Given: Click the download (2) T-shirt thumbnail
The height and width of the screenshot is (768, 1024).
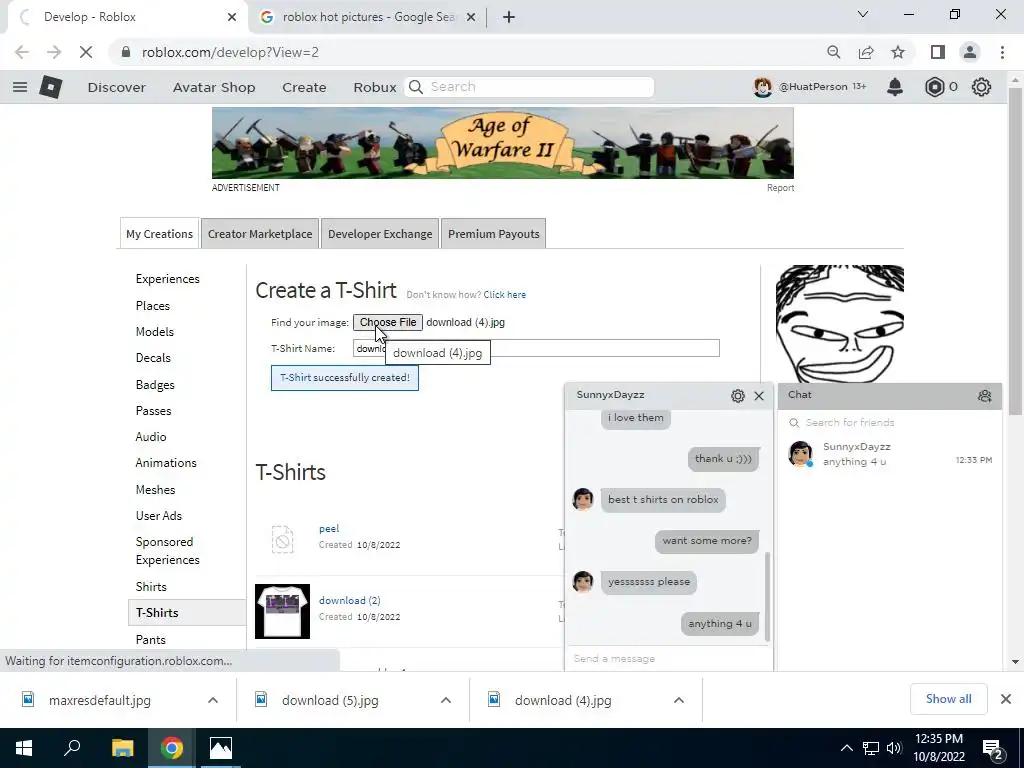Looking at the screenshot, I should tap(282, 611).
